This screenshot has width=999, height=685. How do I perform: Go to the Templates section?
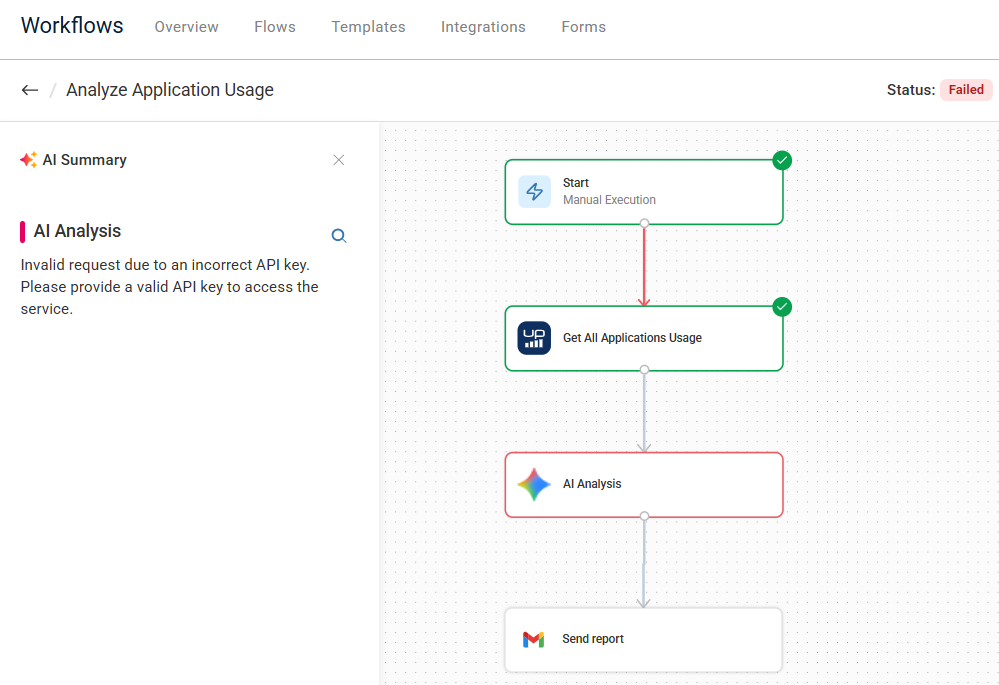(368, 27)
